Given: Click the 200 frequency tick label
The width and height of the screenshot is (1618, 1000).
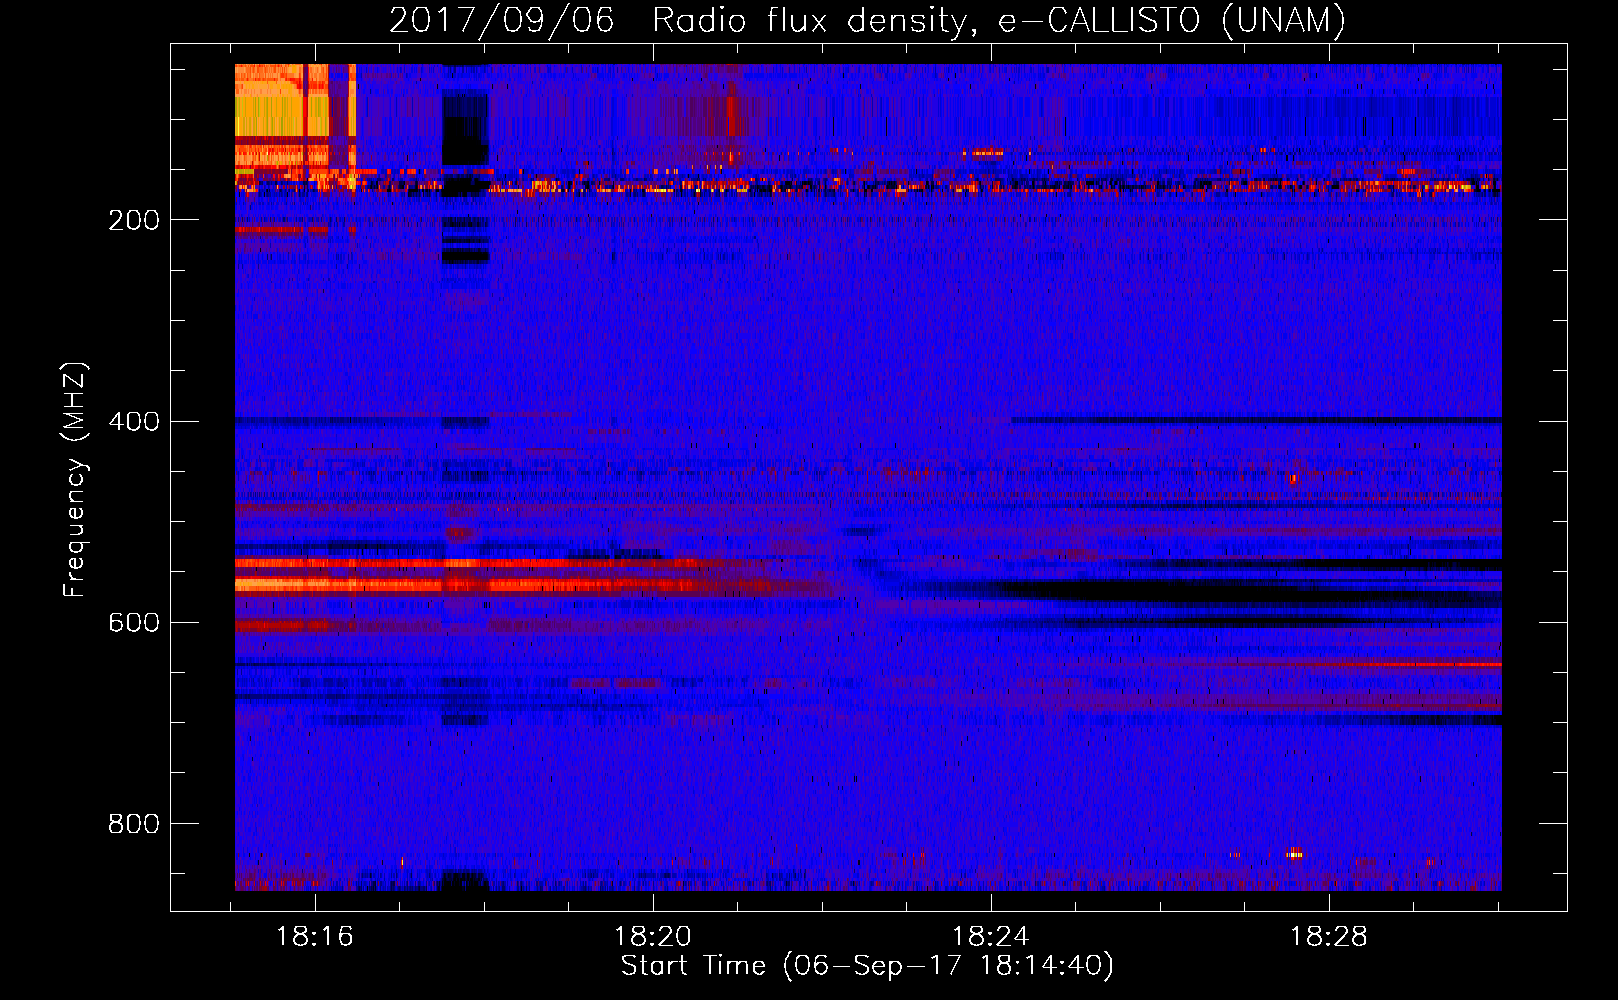Looking at the screenshot, I should pyautogui.click(x=134, y=220).
